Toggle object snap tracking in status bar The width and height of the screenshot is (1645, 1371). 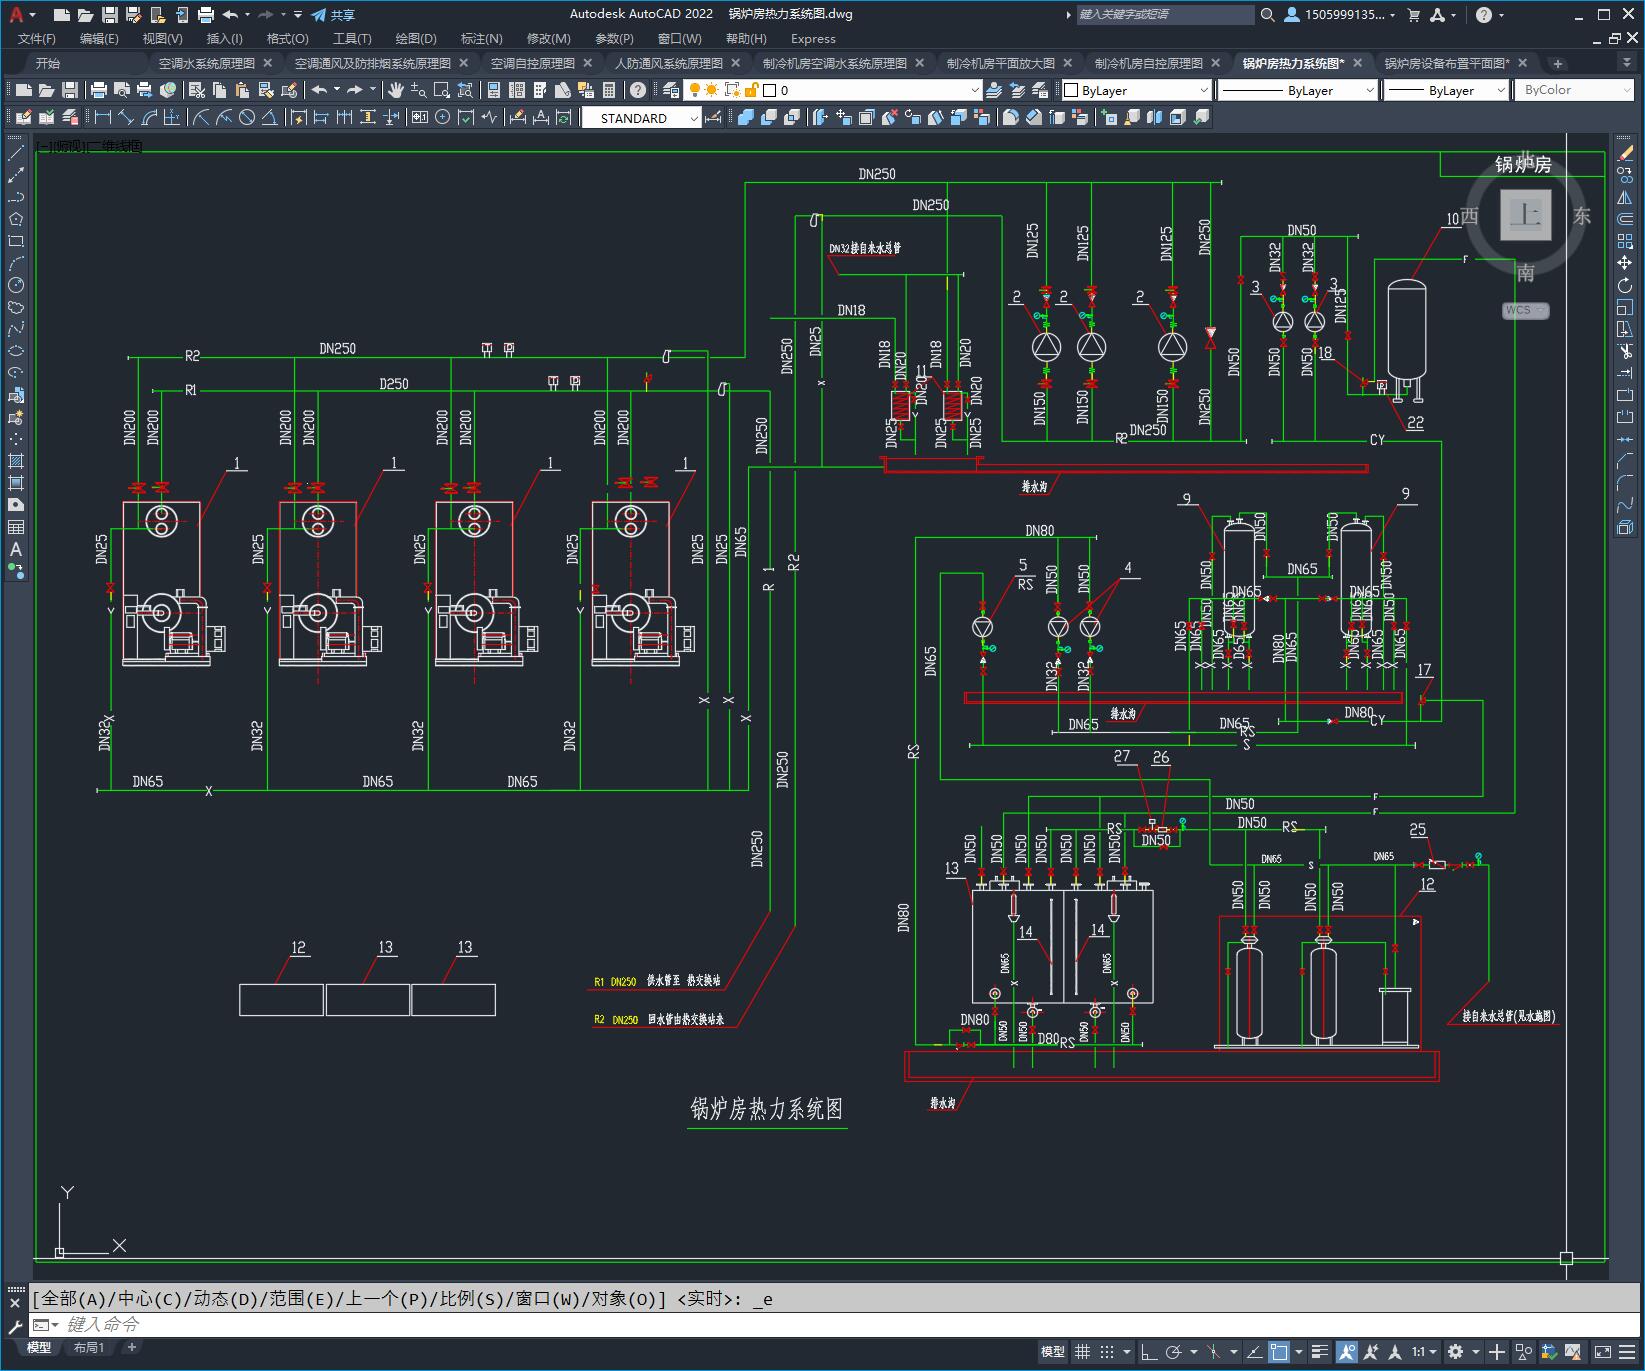[x=1253, y=1352]
